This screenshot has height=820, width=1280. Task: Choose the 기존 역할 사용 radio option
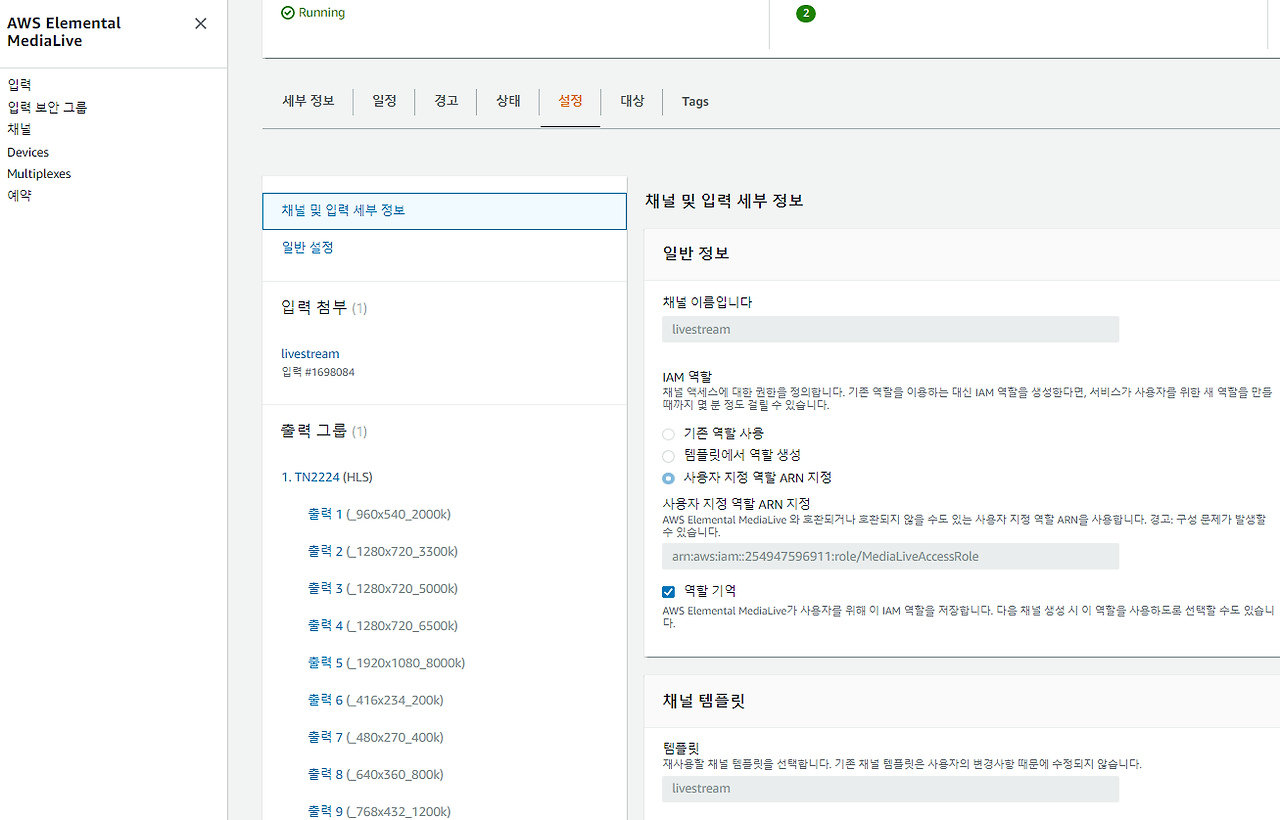coord(668,433)
